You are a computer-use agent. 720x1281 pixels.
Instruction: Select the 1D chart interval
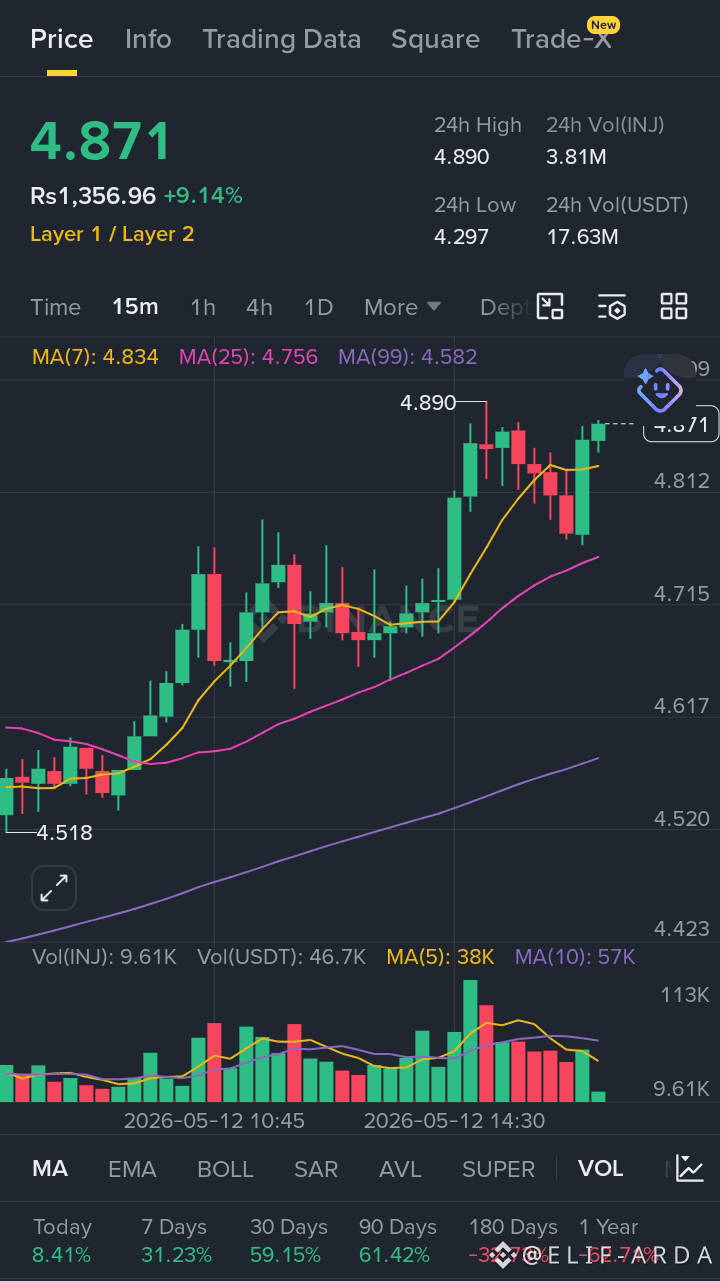point(318,307)
